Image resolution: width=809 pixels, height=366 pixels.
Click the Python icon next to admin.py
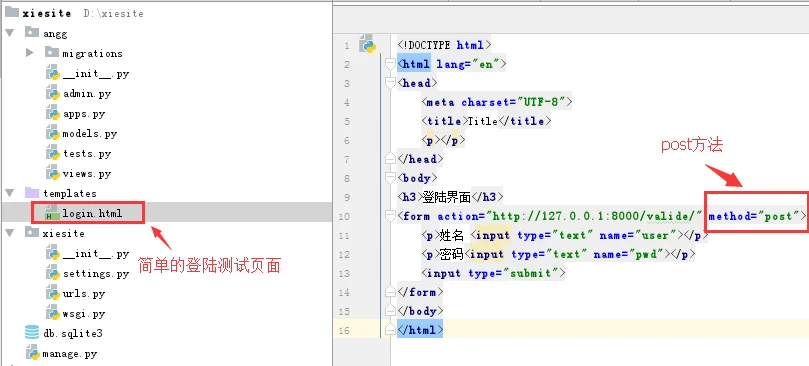coord(53,93)
